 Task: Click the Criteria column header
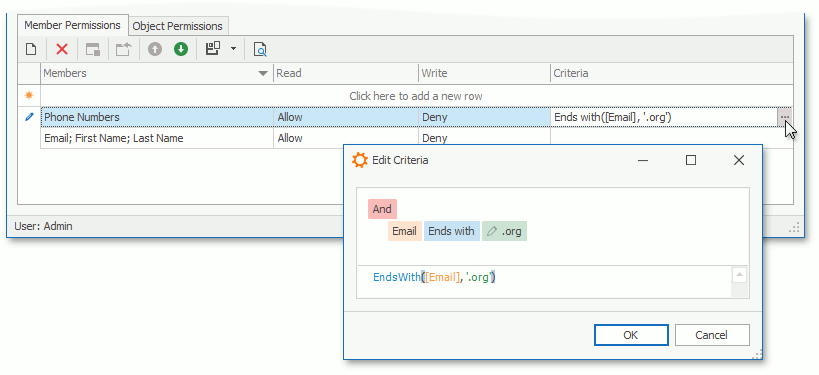(672, 73)
